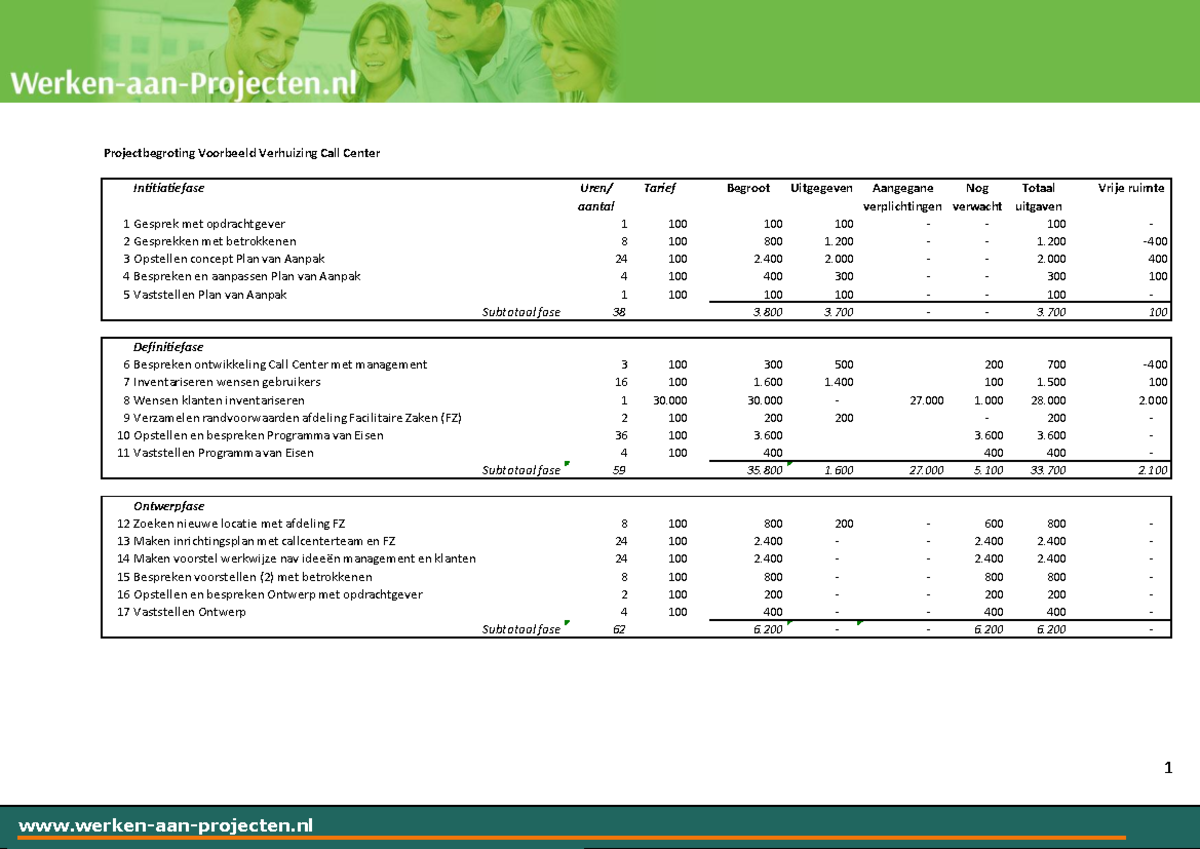This screenshot has height=849, width=1200.
Task: Click the comment marker on the 6.200 Begroot subtotal
Action: 790,621
